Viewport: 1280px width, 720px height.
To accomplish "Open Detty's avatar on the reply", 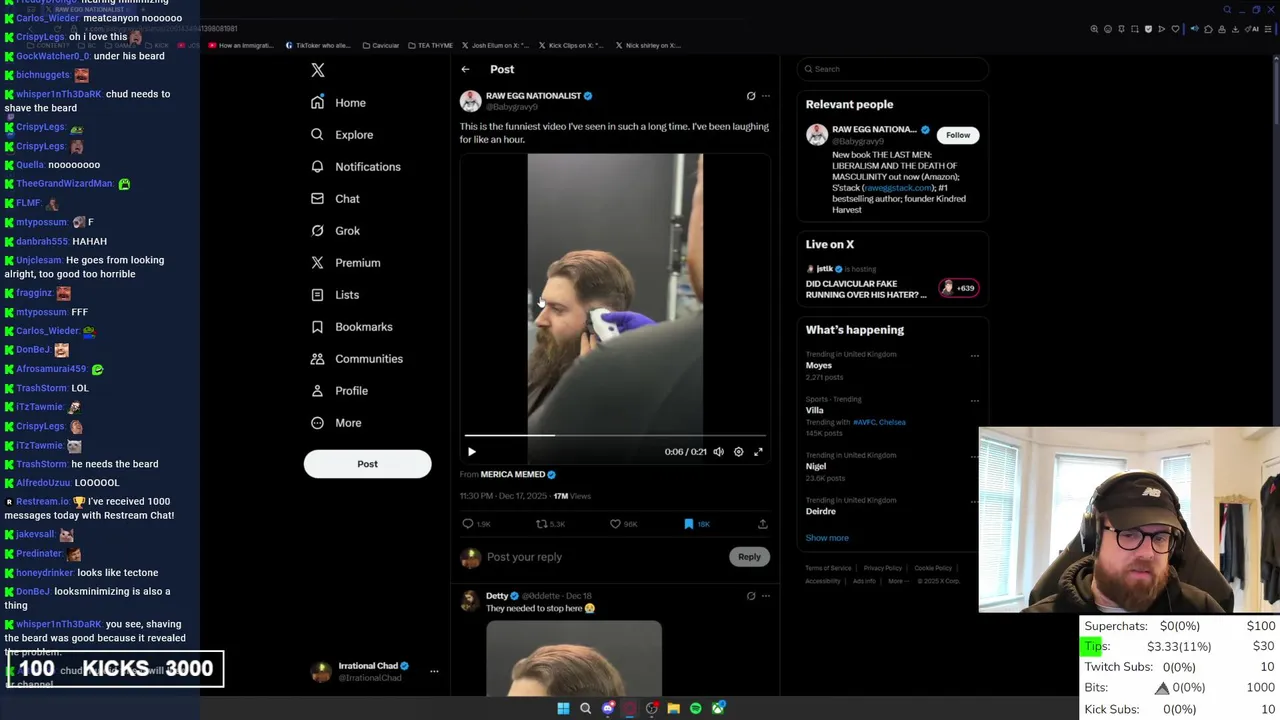I will pos(470,600).
